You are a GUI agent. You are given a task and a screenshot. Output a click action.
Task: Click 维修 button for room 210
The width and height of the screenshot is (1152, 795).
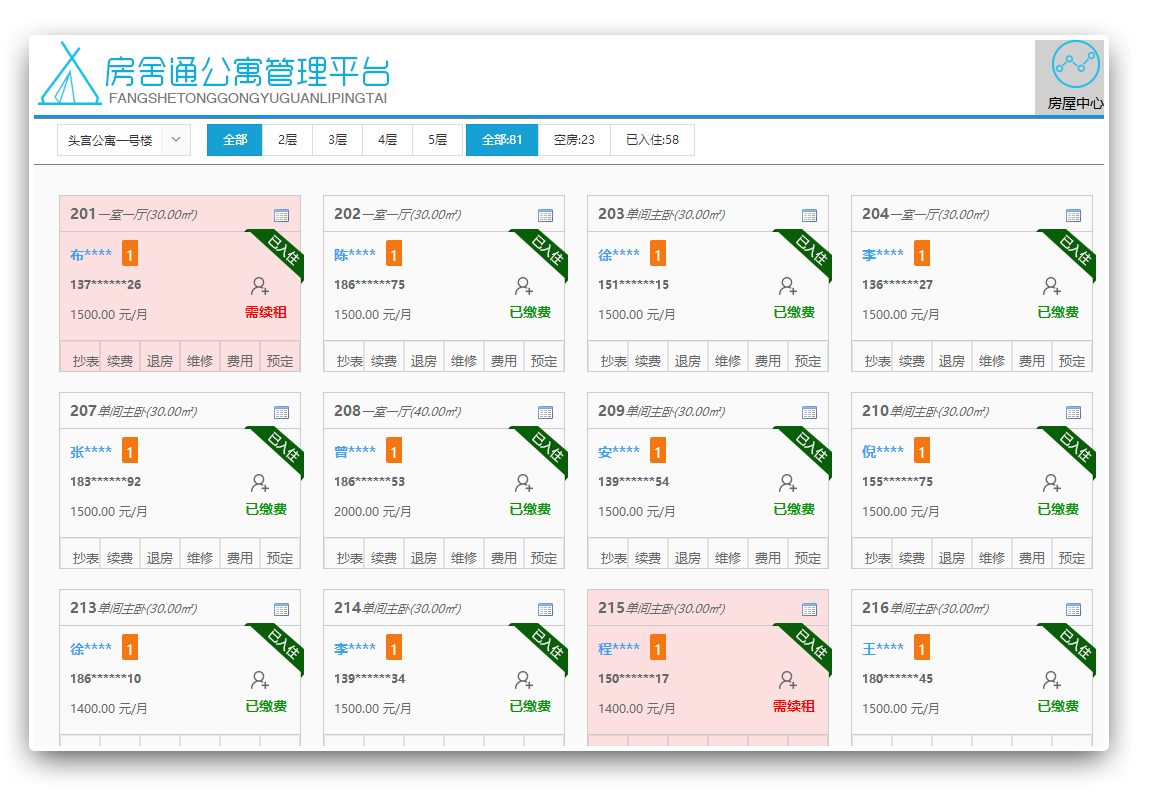click(x=992, y=558)
